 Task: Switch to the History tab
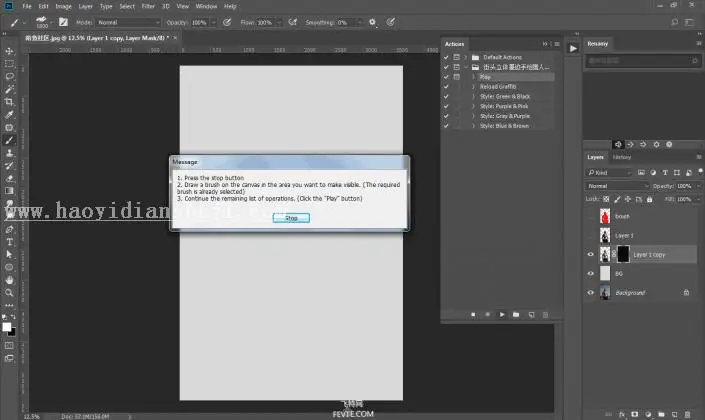coord(622,157)
